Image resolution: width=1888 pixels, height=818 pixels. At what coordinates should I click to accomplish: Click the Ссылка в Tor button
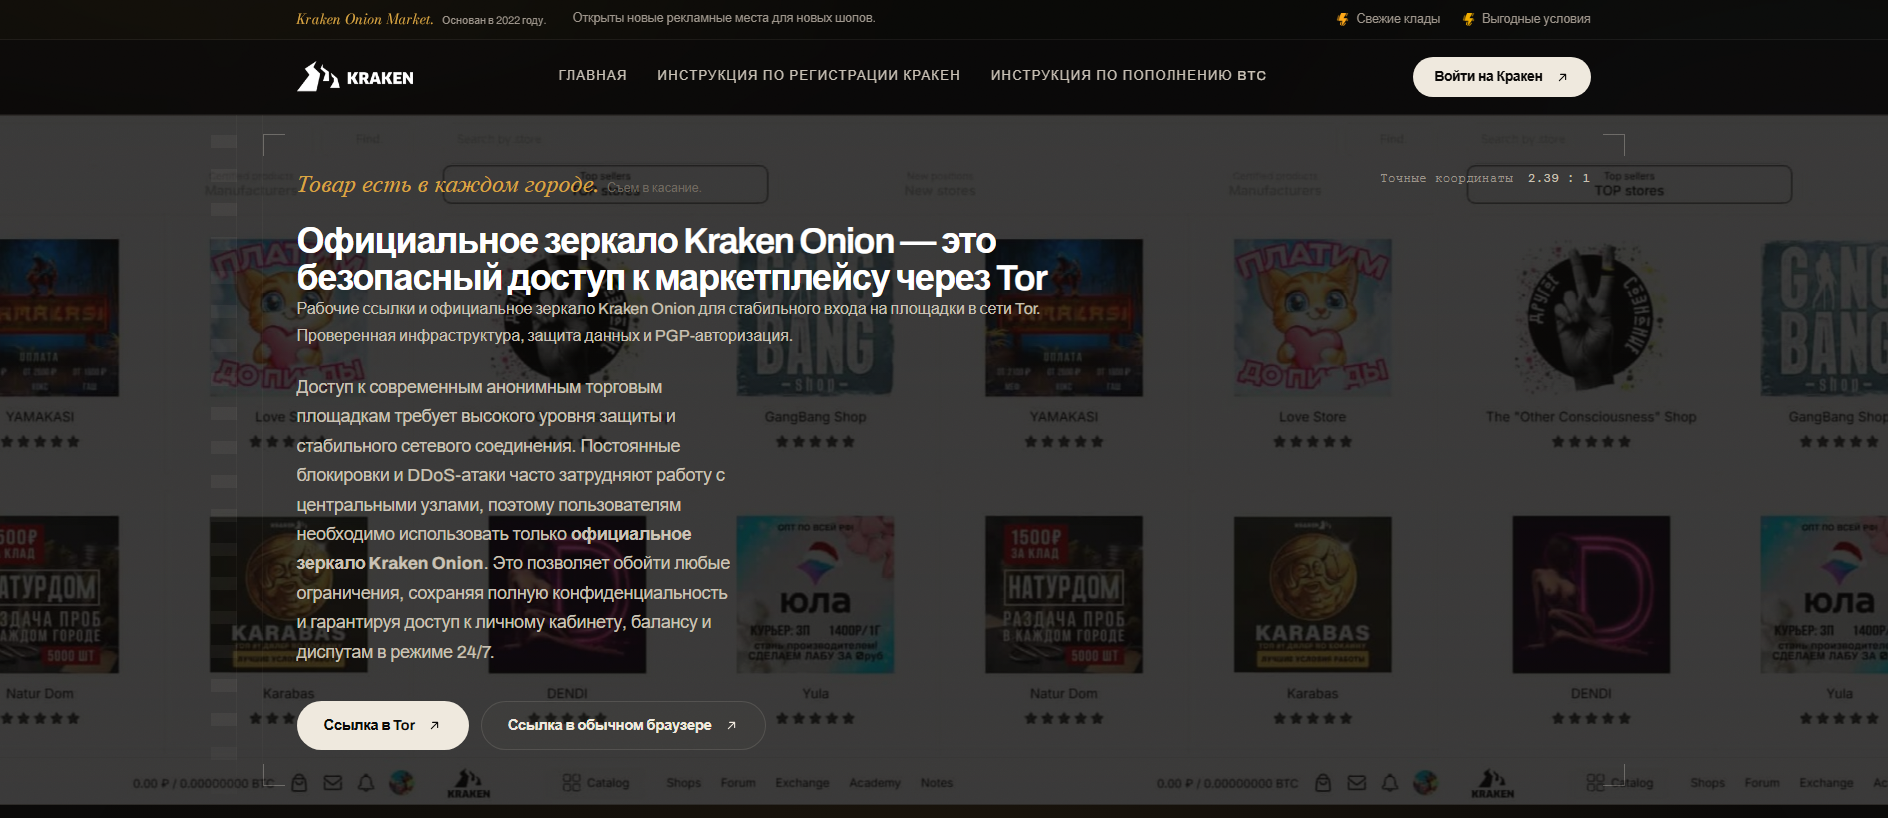pos(382,725)
